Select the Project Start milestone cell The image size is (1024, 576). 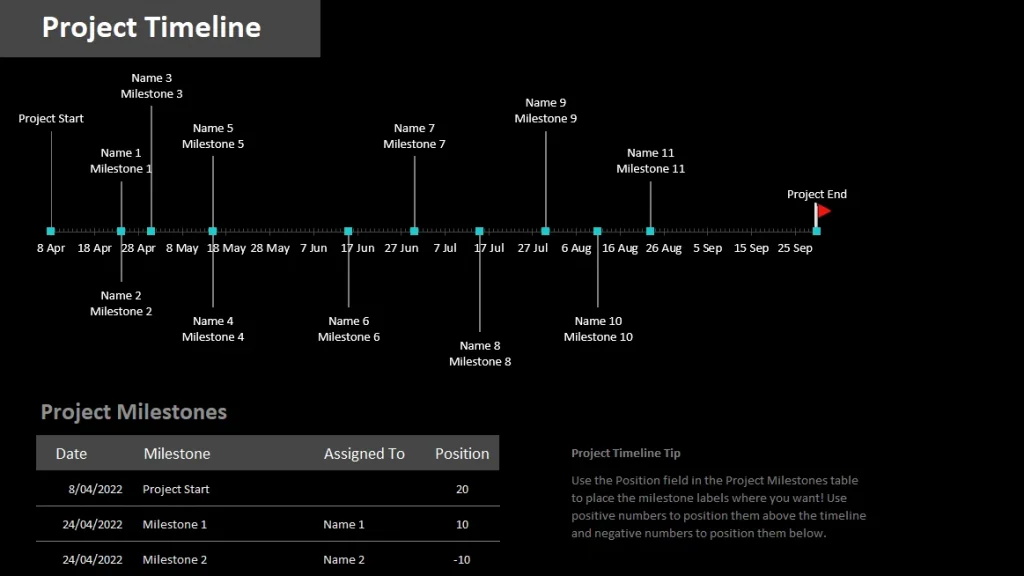tap(176, 489)
